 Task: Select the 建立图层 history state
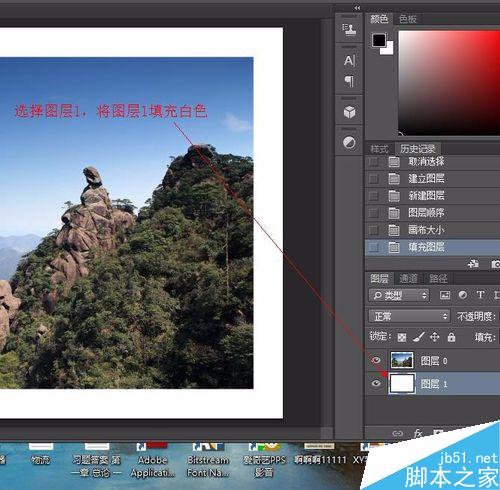point(432,179)
